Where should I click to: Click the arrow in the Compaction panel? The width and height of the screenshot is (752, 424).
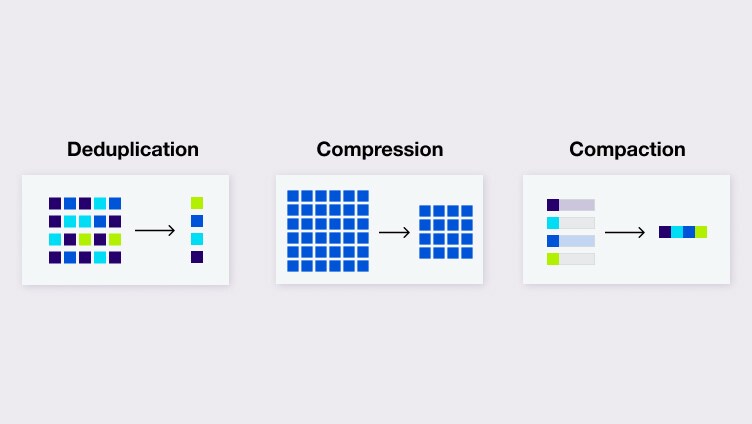[625, 232]
